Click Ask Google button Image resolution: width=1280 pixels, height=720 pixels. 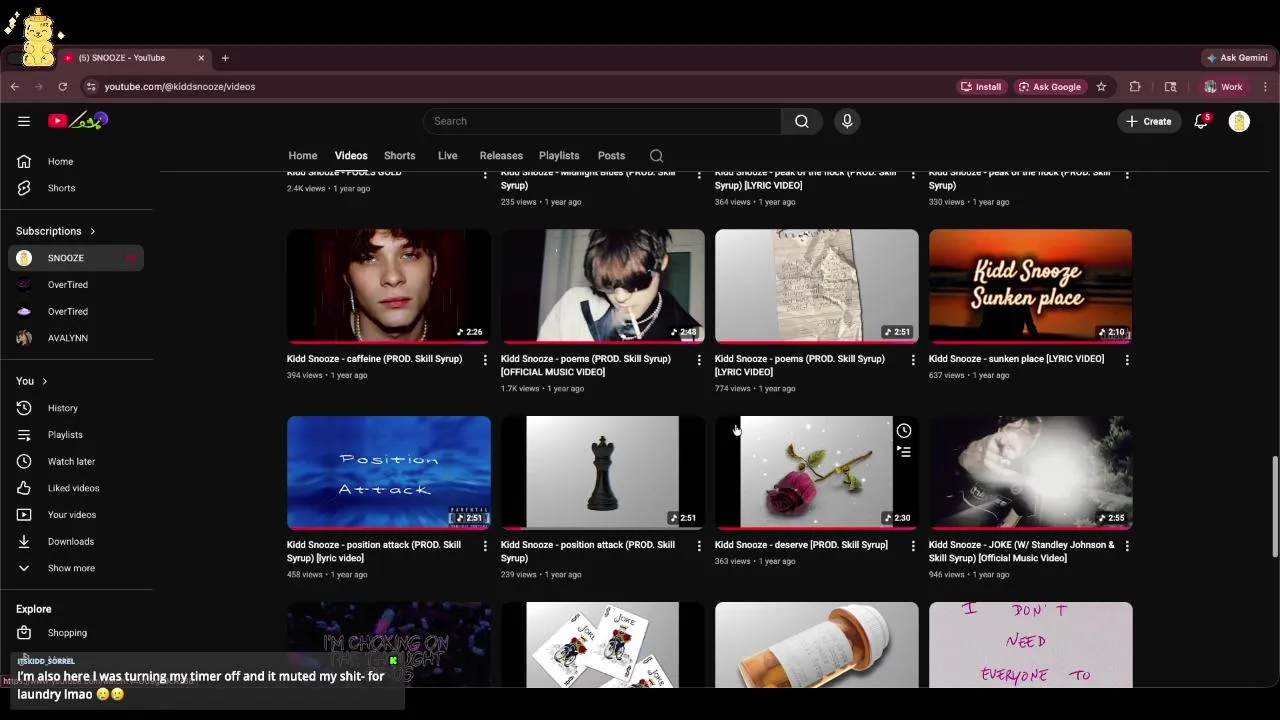[1049, 87]
